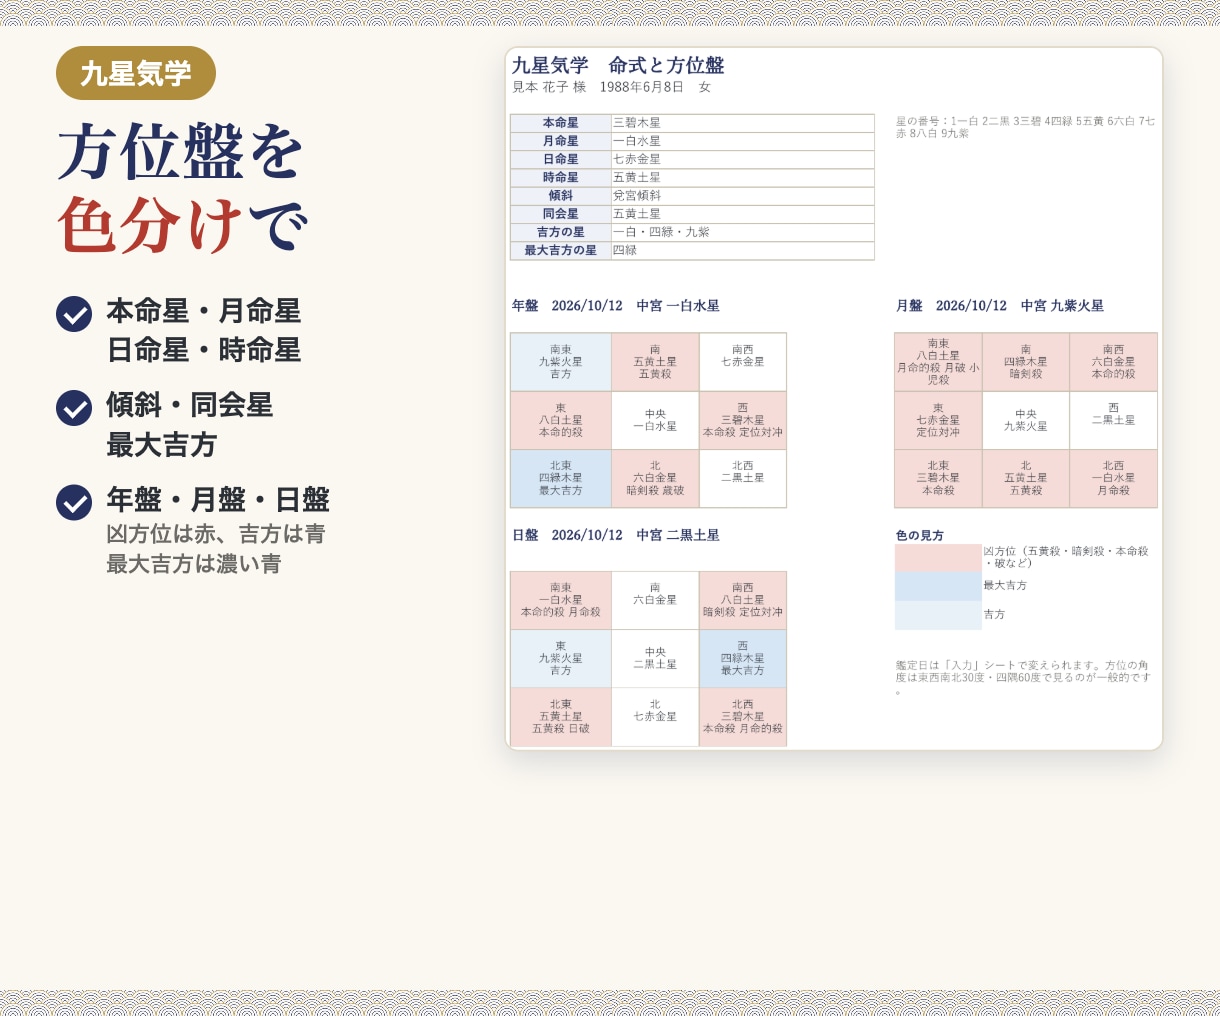Screen dimensions: 1220x1016
Task: Click the 星の番号 reference note
Action: [x=1025, y=127]
